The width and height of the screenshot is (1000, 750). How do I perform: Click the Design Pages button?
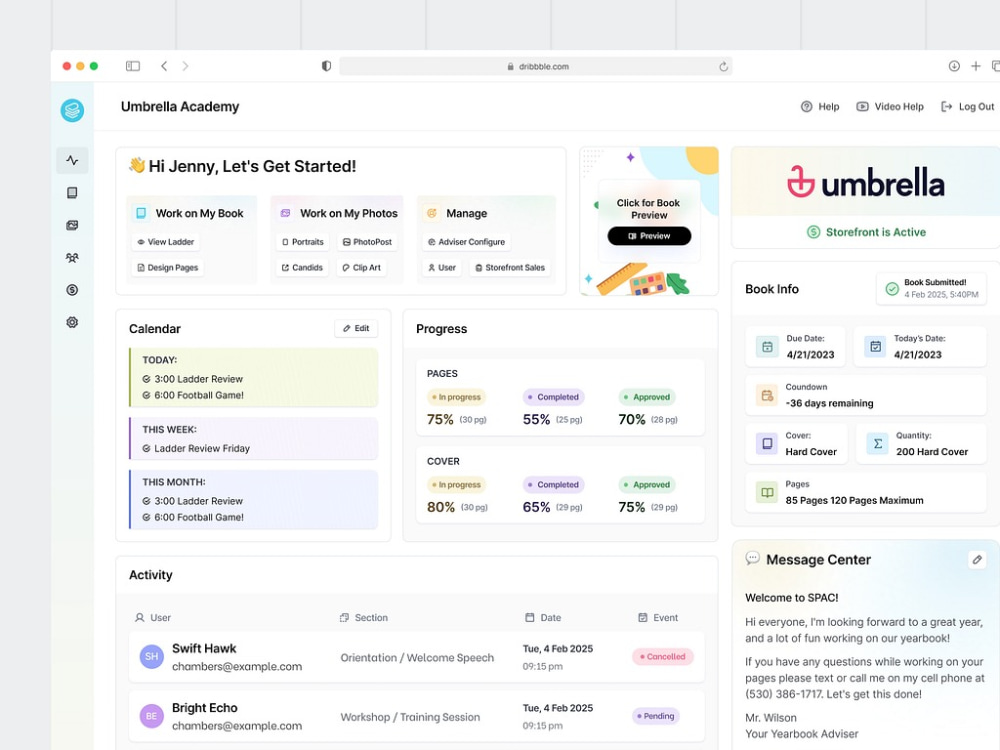point(168,267)
